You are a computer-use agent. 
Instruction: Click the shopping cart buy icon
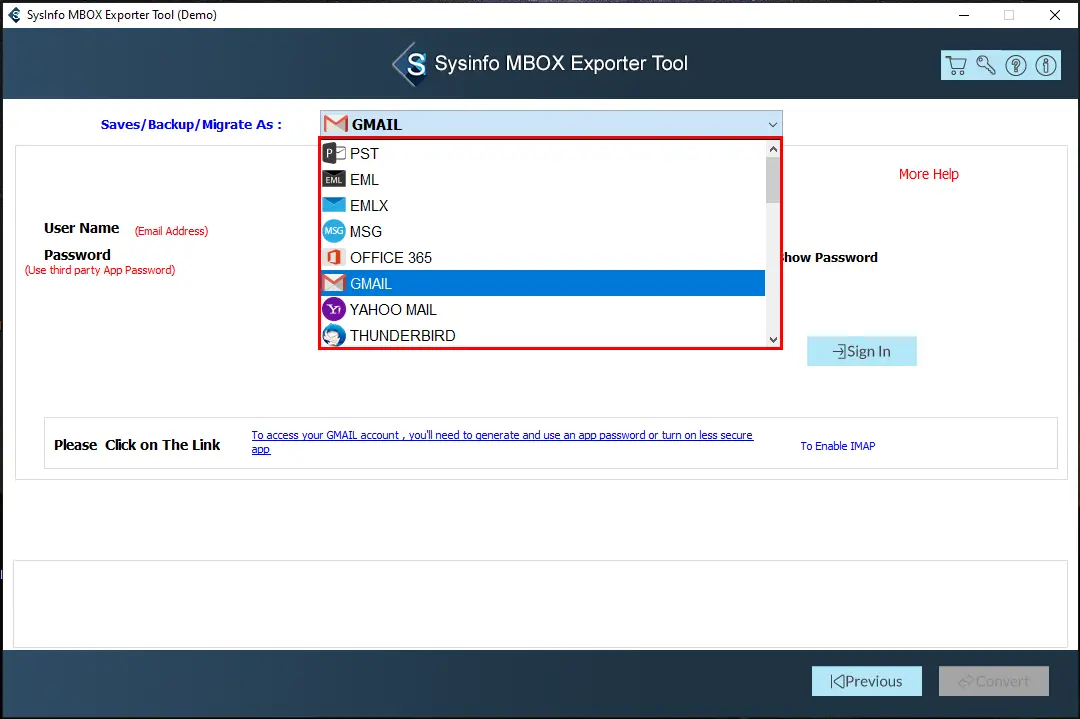pos(955,65)
